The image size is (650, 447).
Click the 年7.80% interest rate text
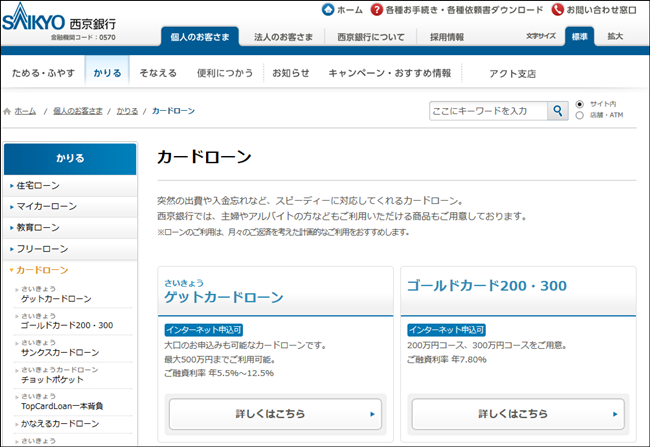(x=469, y=360)
